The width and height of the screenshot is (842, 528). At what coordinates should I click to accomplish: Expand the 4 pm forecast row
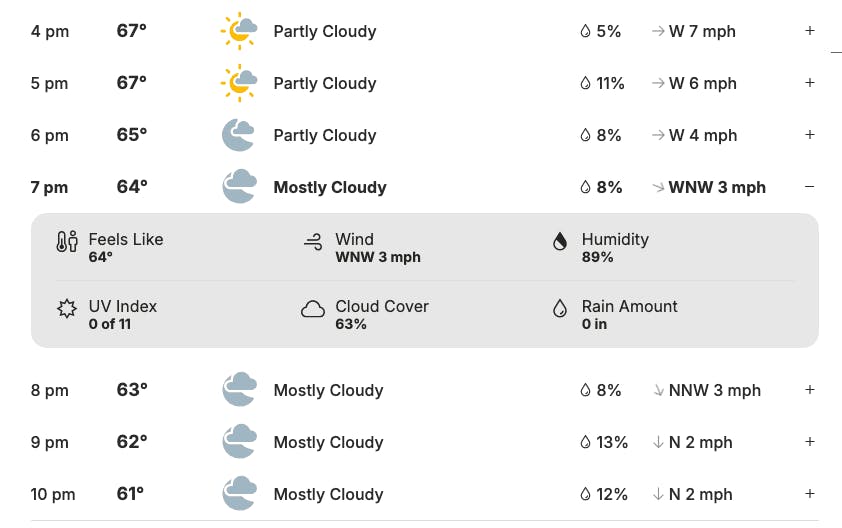[810, 31]
